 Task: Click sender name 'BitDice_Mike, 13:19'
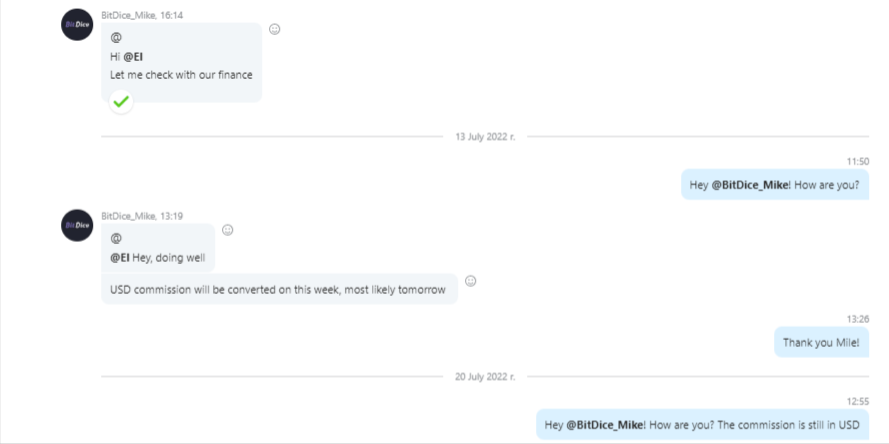tap(142, 216)
